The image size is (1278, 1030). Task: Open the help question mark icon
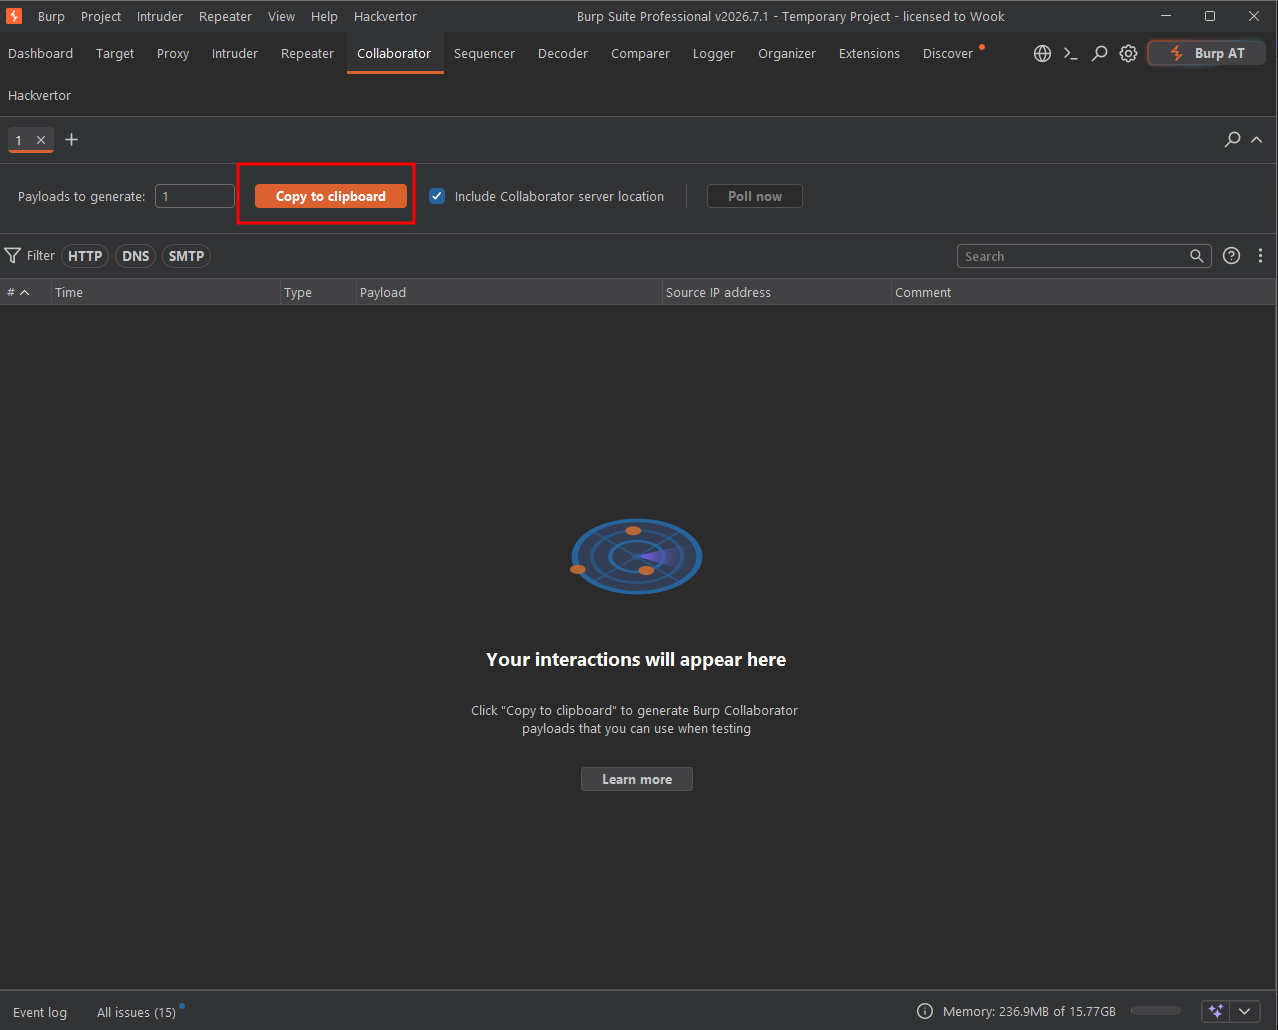click(1232, 256)
